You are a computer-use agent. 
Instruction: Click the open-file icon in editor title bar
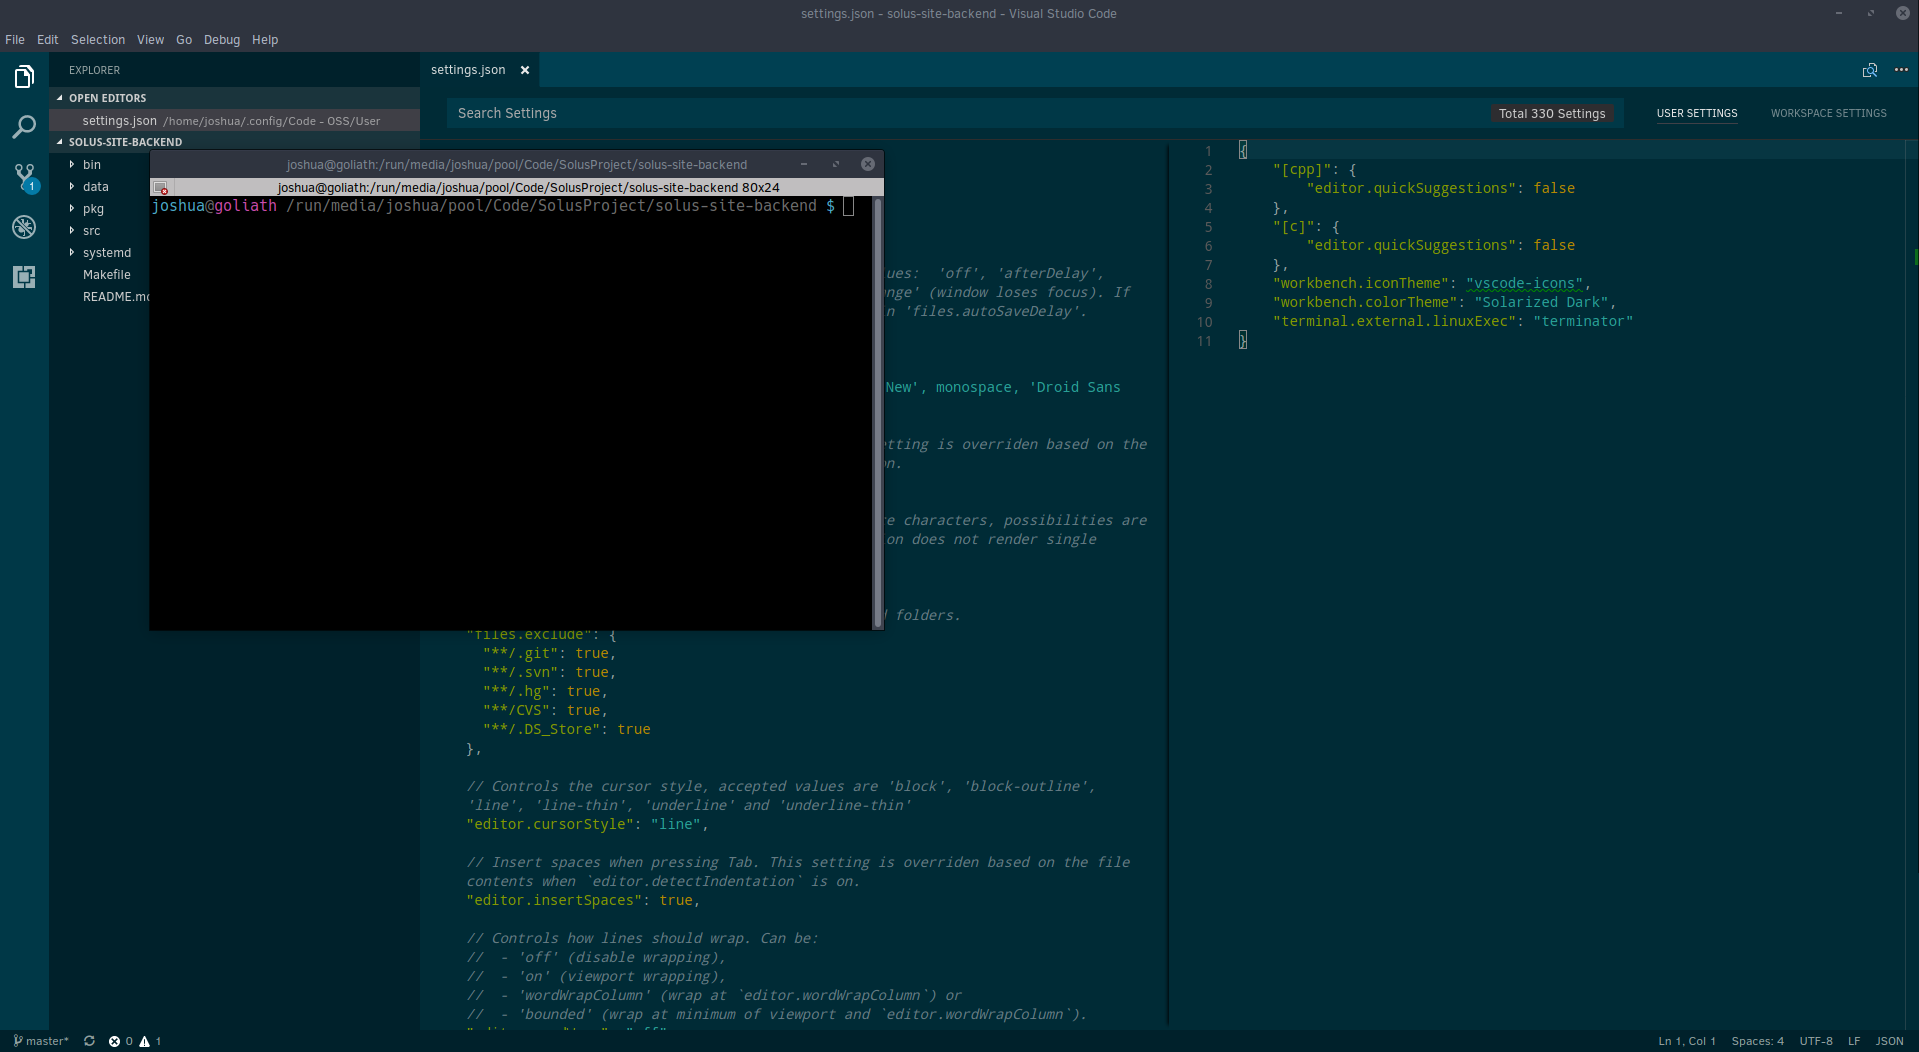[1870, 70]
